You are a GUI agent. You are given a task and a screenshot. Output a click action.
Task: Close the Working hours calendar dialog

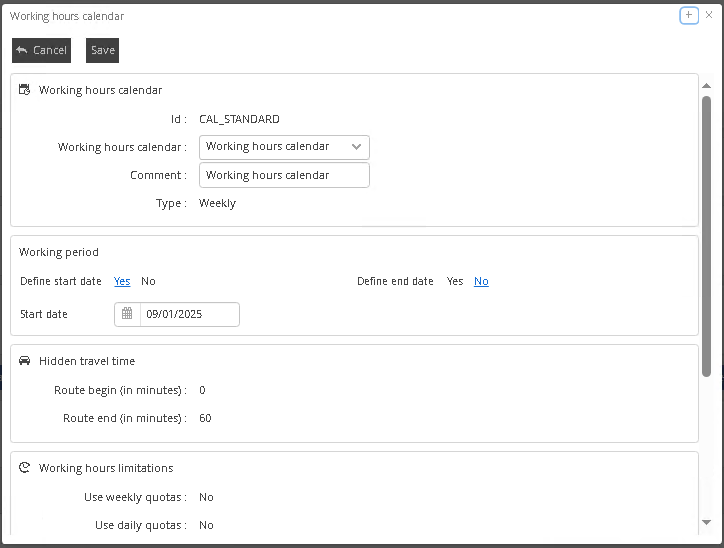coord(709,15)
